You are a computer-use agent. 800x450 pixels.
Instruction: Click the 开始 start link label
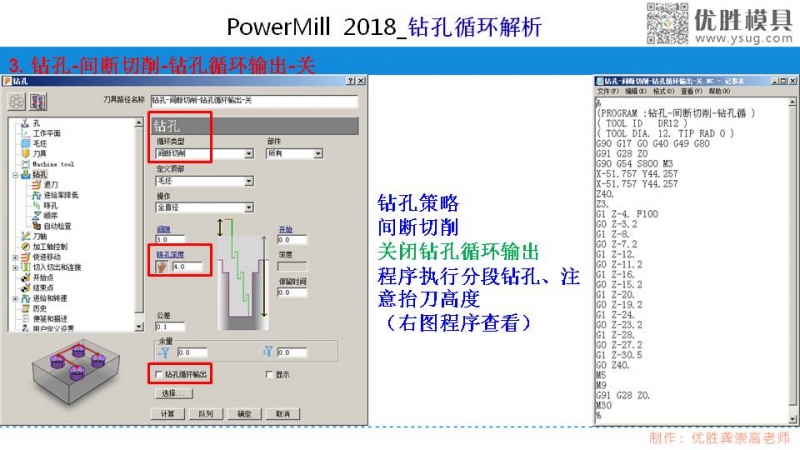(286, 230)
